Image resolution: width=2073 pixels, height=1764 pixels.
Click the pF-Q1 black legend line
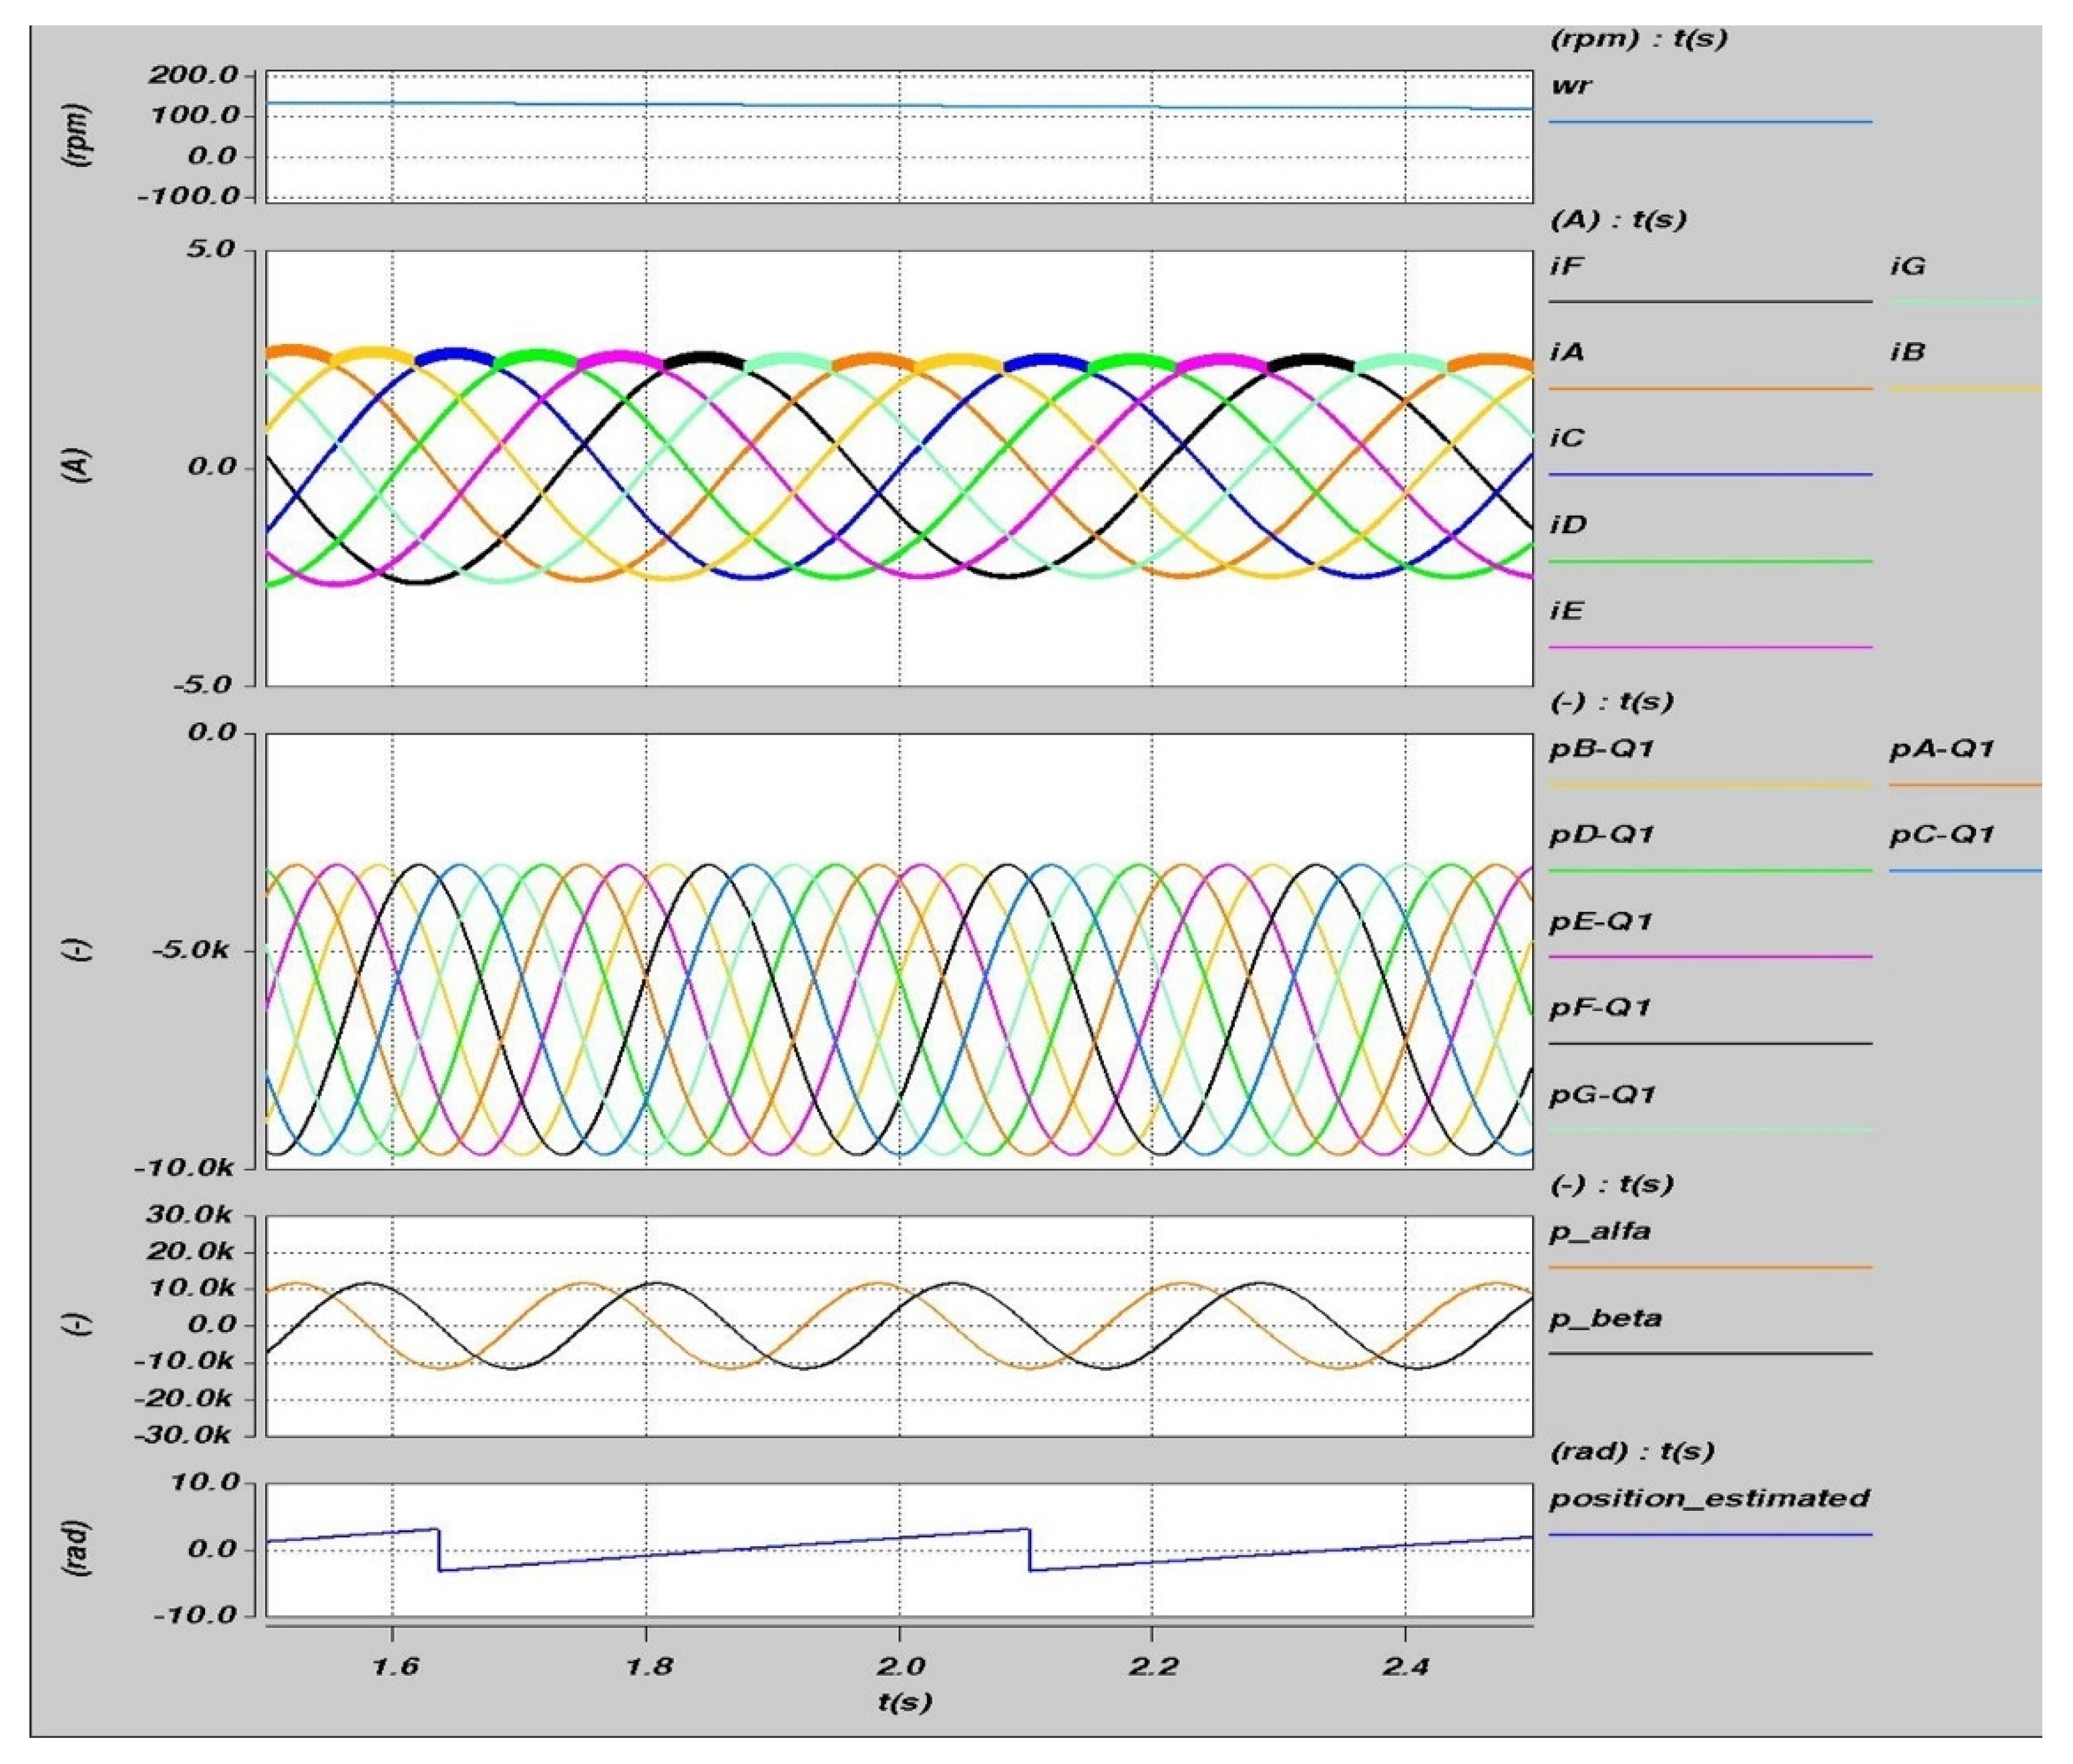pos(1709,1043)
